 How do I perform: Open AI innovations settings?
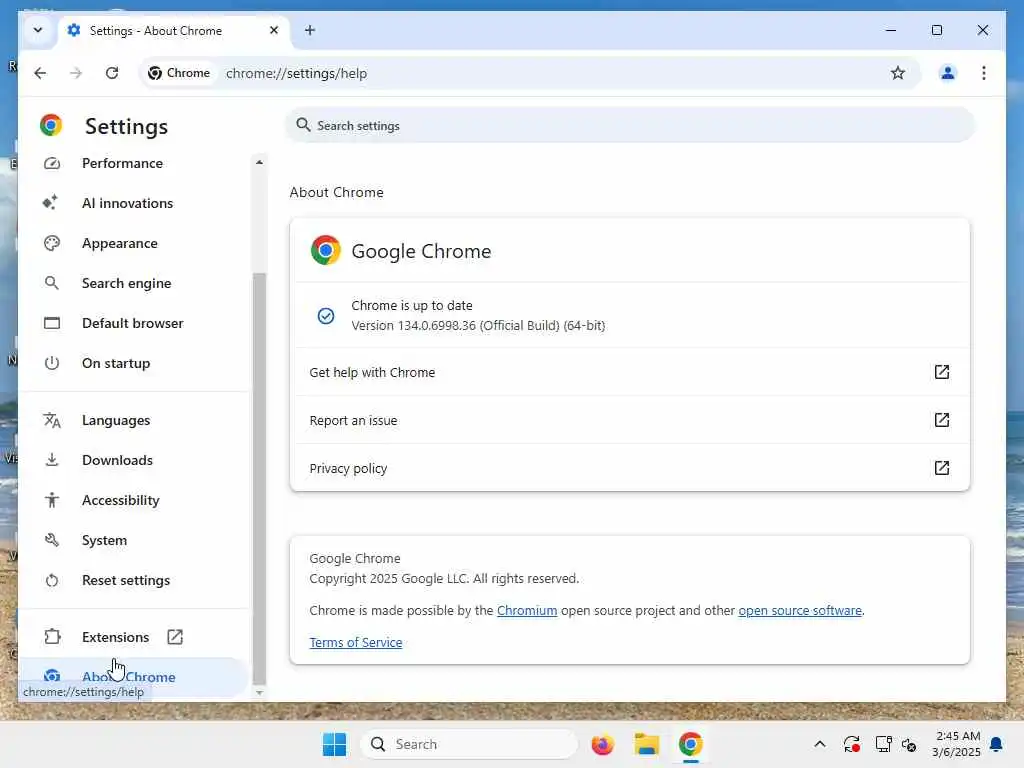pos(127,203)
